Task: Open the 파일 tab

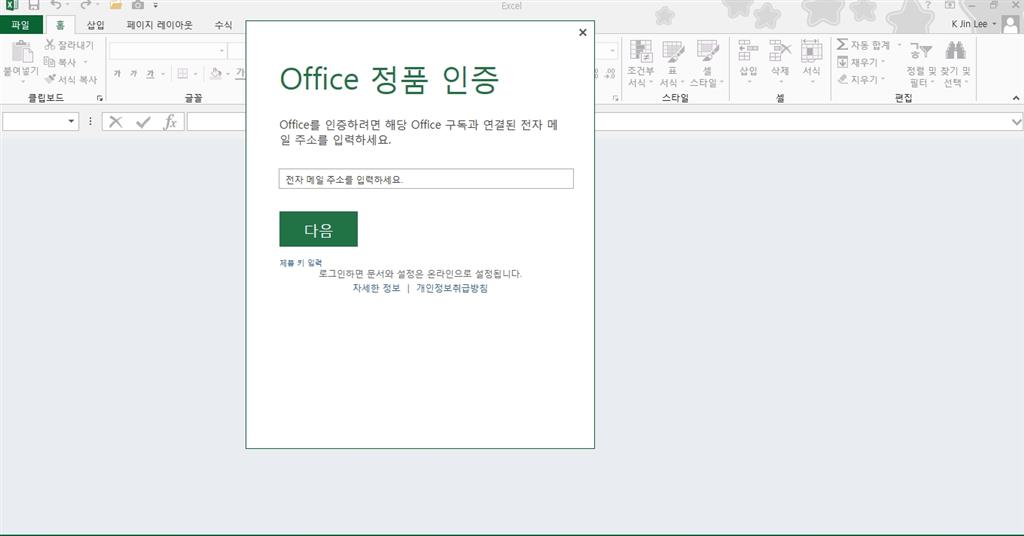Action: click(x=21, y=25)
